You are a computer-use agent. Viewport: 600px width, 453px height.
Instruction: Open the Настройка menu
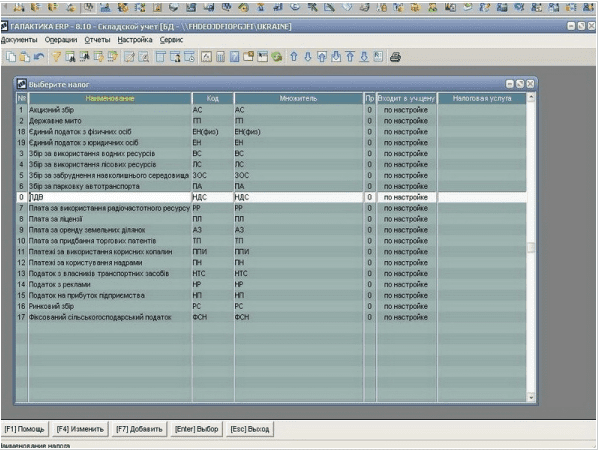[135, 39]
